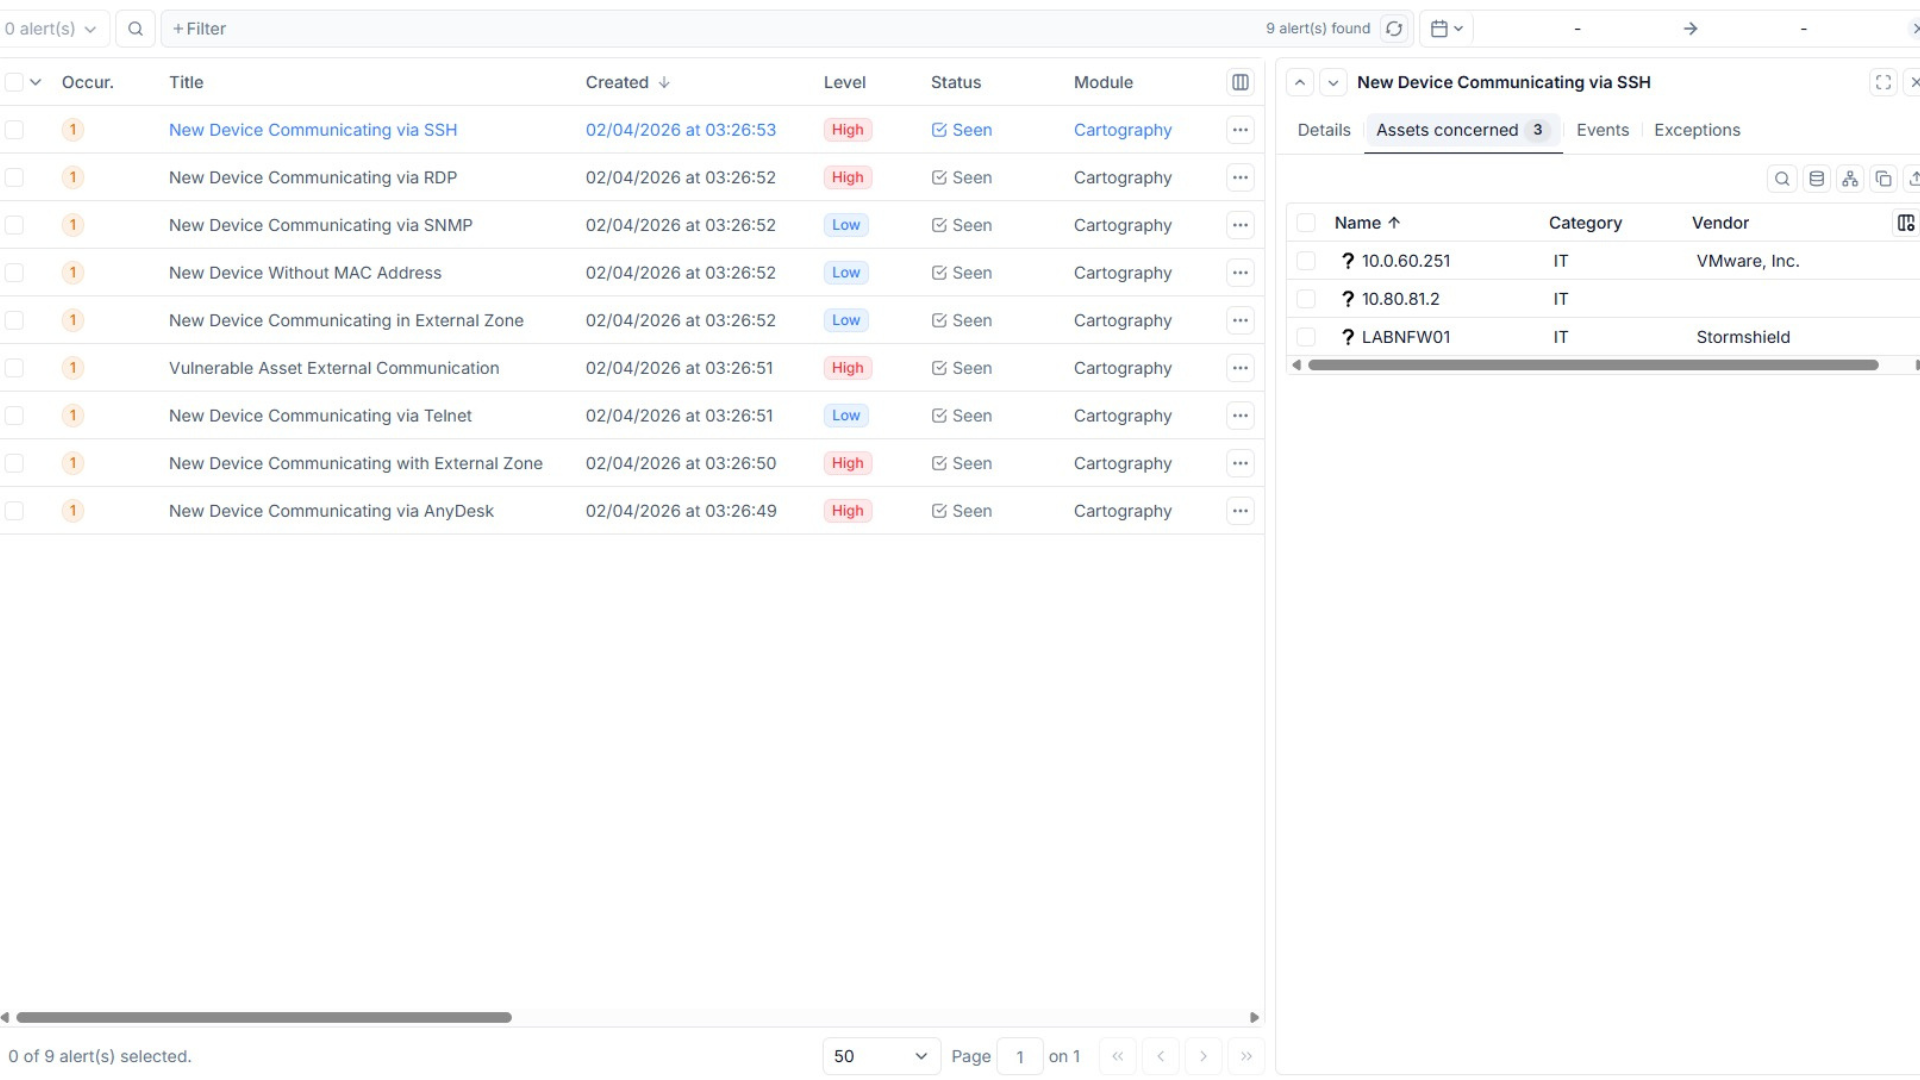Click the copy icon in assets panel
1920x1080 pixels.
pos(1885,178)
